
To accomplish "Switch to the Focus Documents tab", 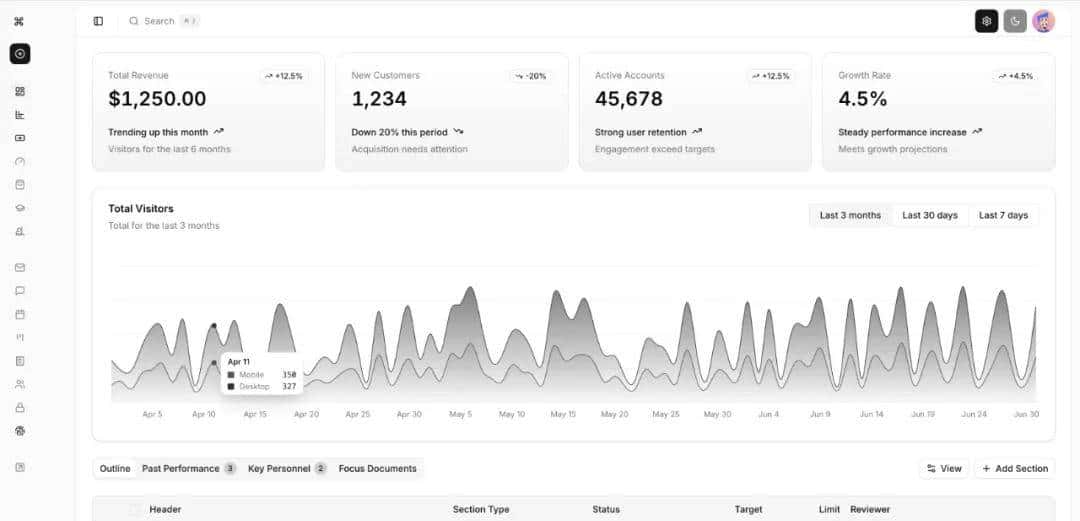I will 377,469.
